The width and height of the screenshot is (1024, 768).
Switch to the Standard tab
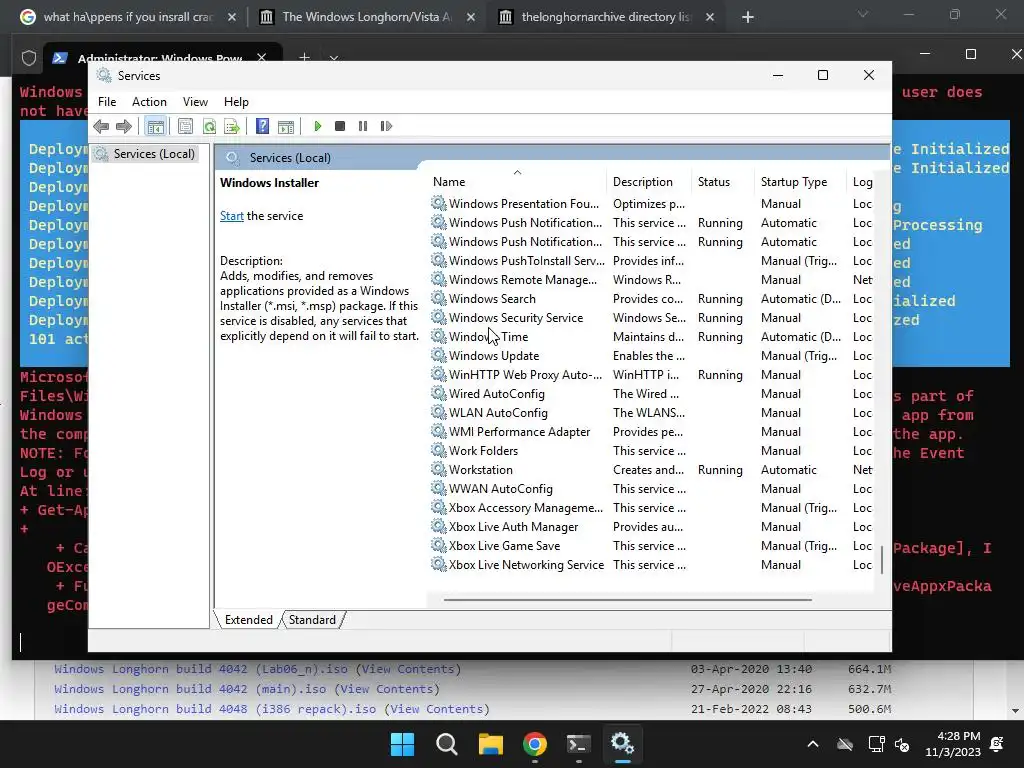(312, 620)
